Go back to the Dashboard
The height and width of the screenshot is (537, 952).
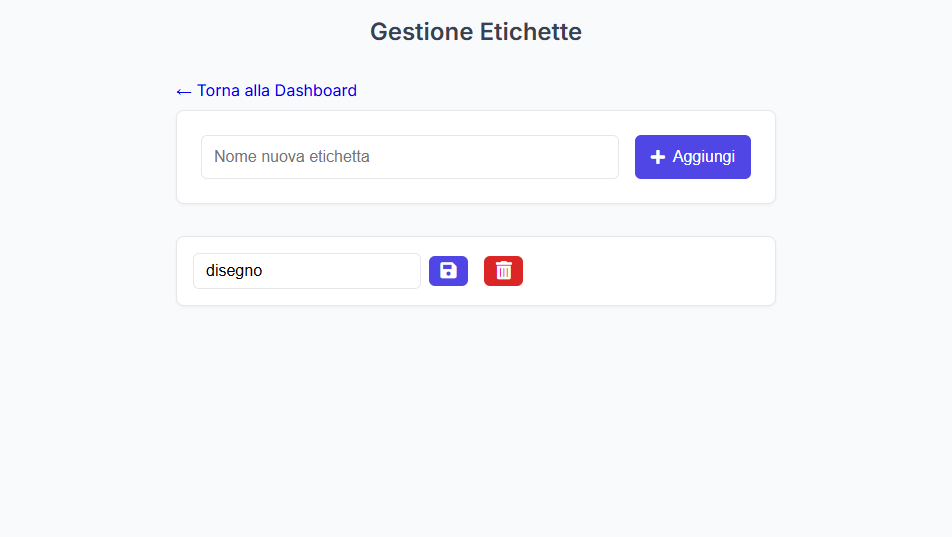coord(267,91)
